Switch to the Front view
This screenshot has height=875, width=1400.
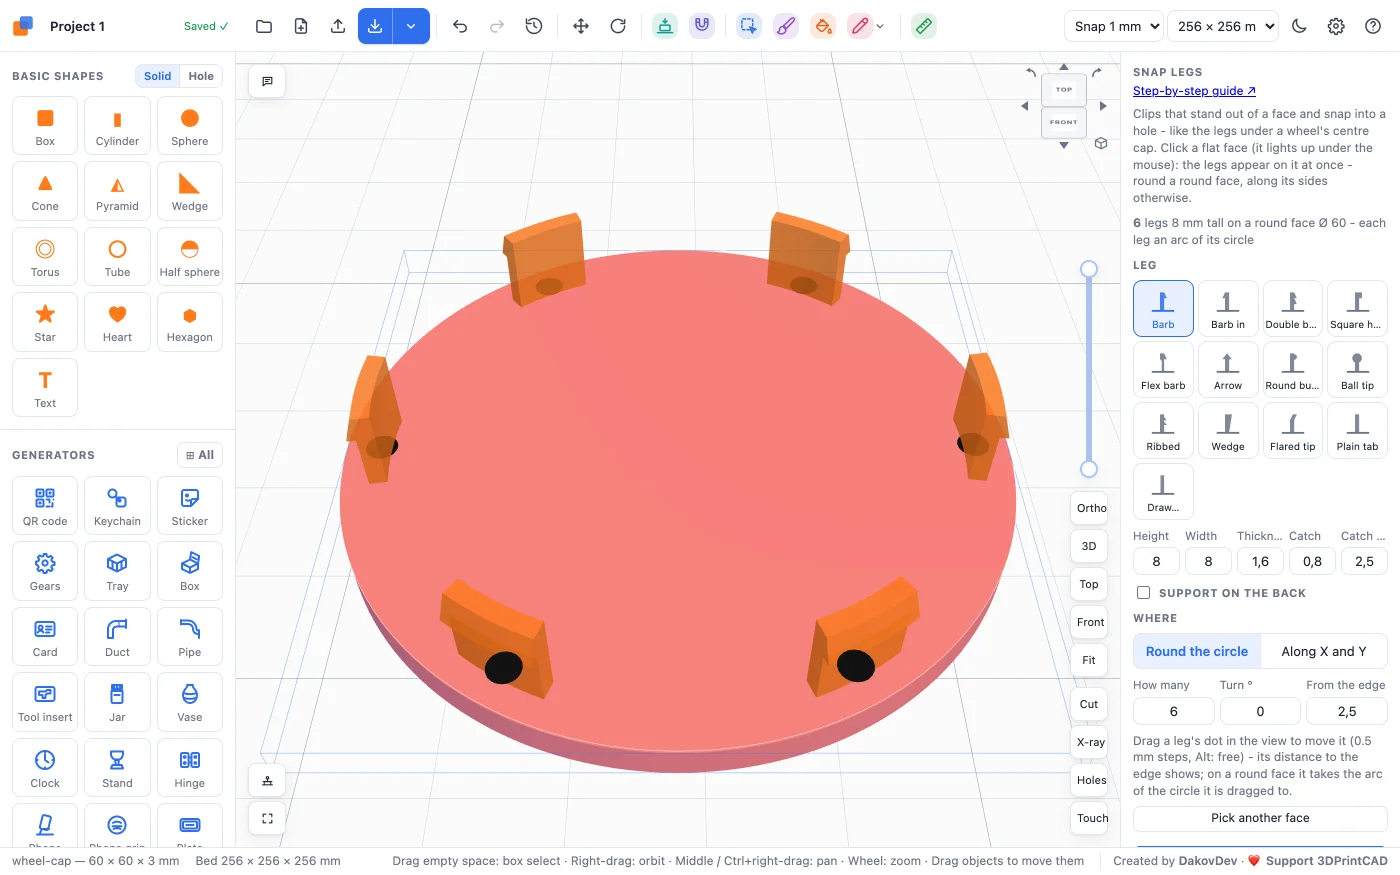[1090, 622]
